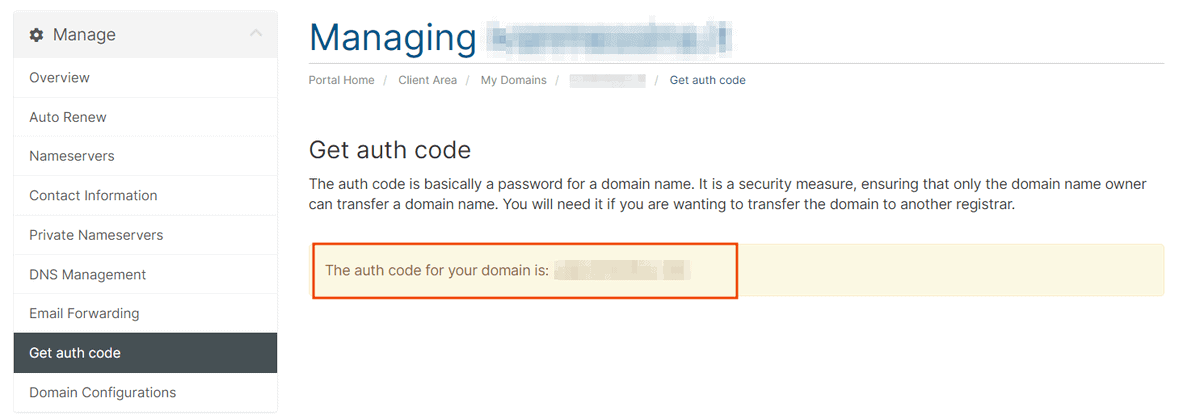1200x415 pixels.
Task: Open Private Nameservers section
Action: (x=145, y=235)
